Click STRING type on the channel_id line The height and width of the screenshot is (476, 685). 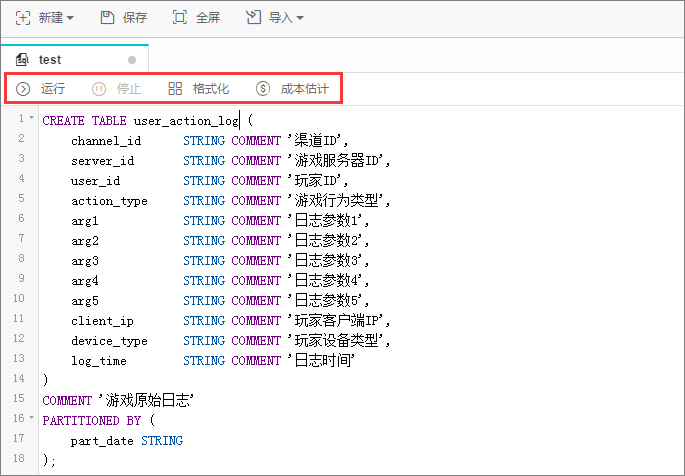pos(204,141)
